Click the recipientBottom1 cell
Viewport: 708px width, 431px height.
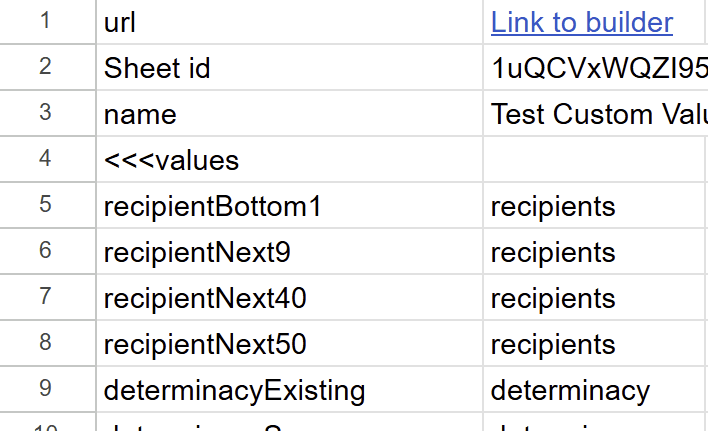(x=289, y=205)
